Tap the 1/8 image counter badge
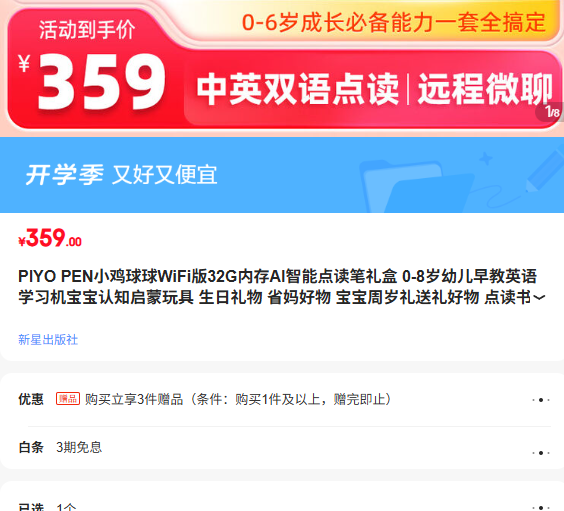 (550, 112)
